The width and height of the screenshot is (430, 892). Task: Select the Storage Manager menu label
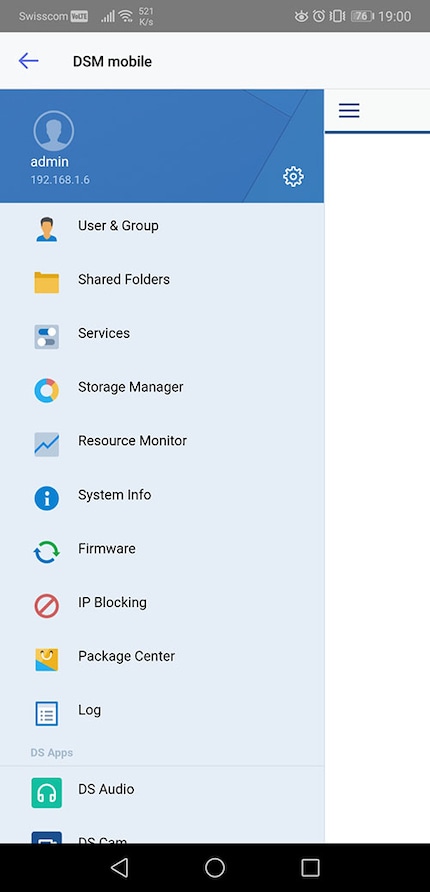point(131,387)
